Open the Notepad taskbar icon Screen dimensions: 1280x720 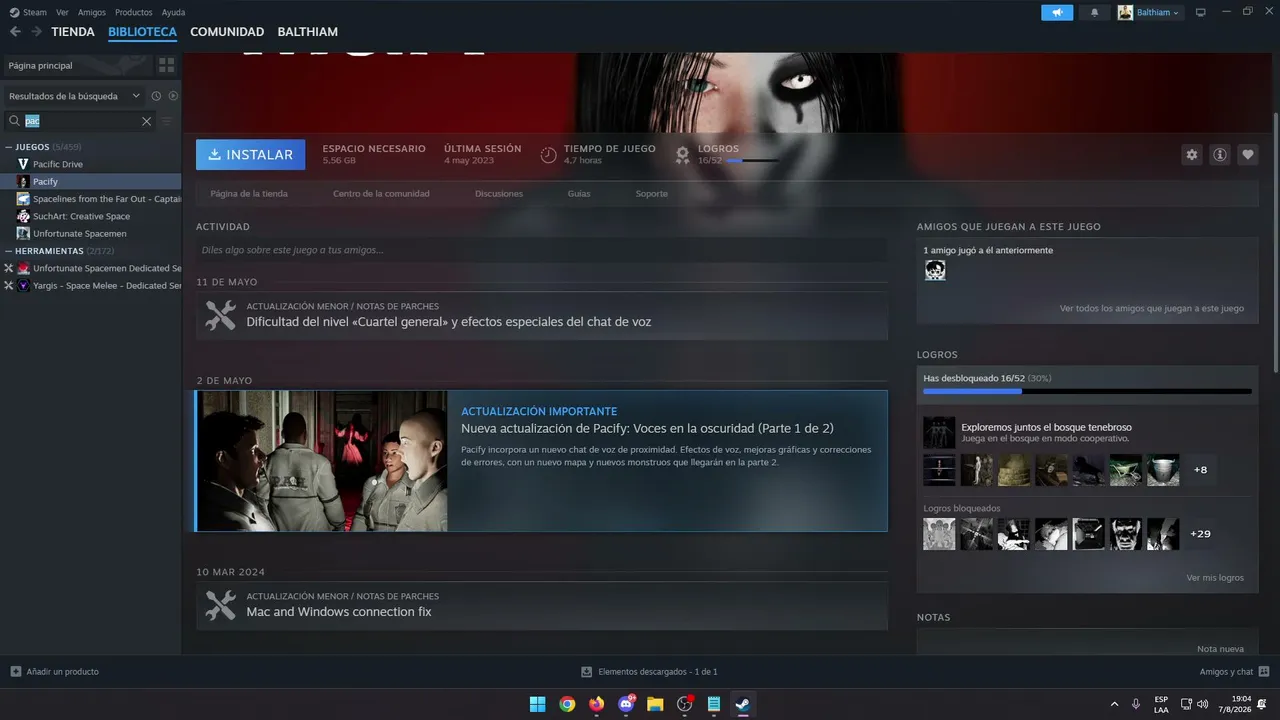tap(714, 704)
